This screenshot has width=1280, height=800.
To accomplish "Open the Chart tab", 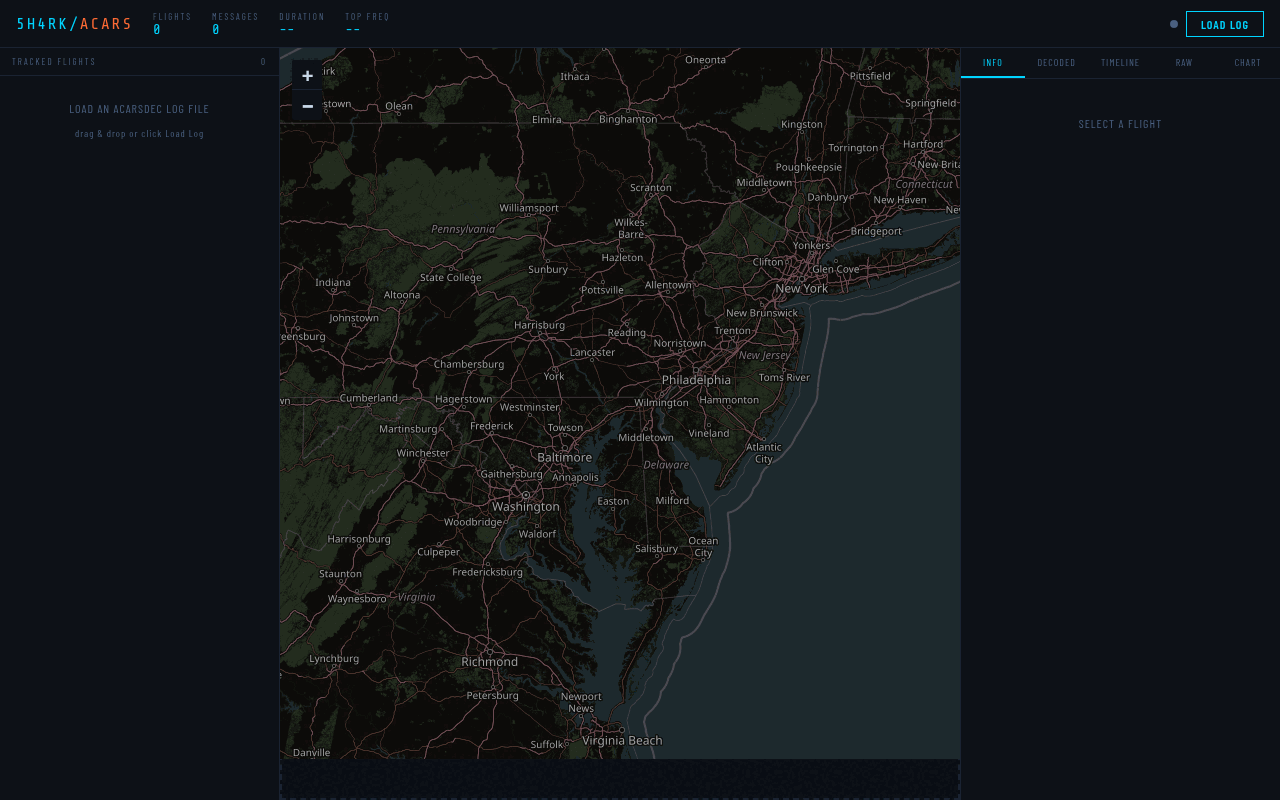I will point(1247,62).
